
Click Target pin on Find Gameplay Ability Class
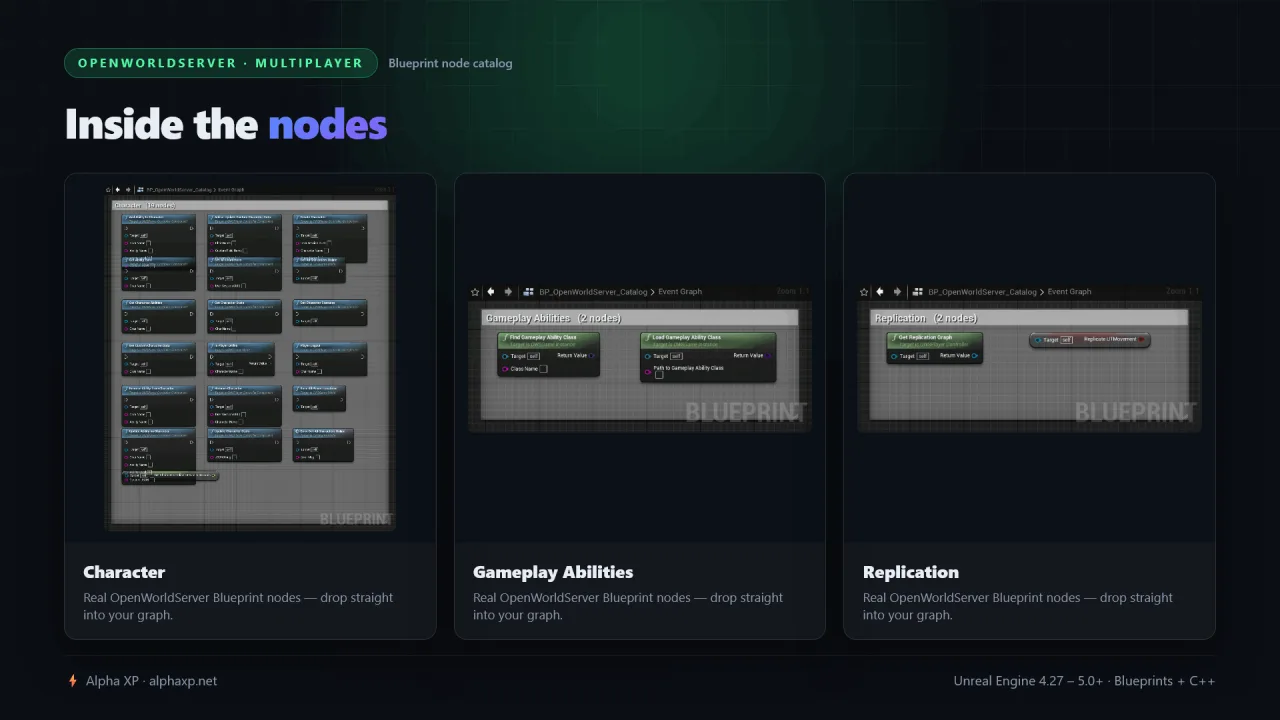click(x=505, y=356)
